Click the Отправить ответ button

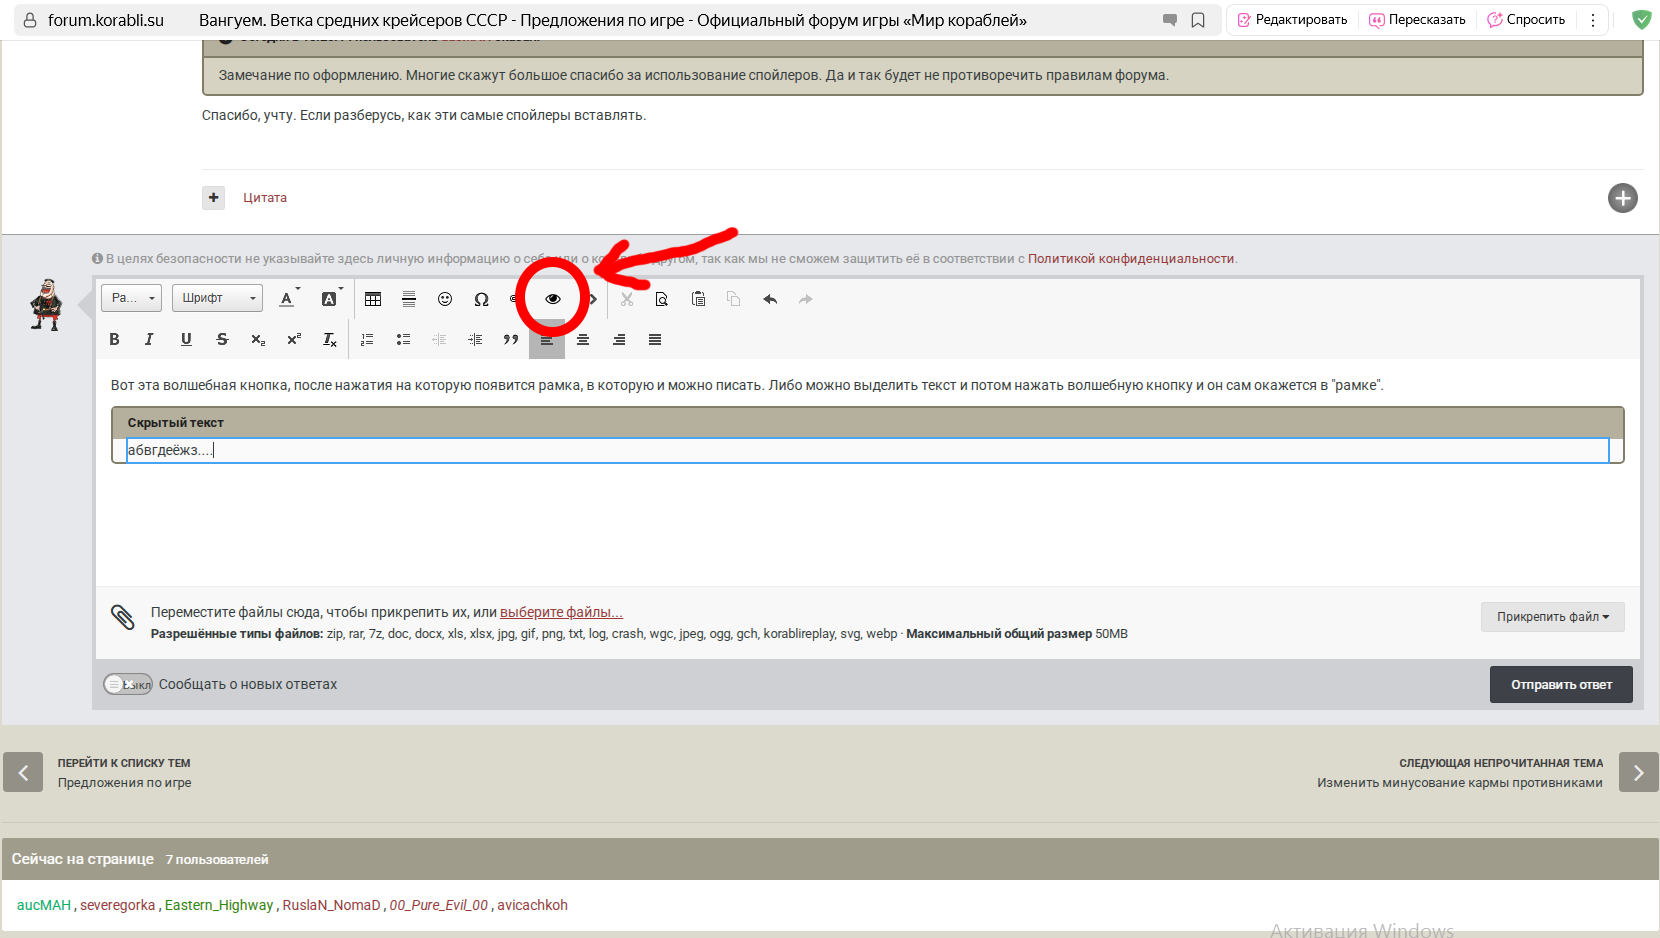[1561, 685]
